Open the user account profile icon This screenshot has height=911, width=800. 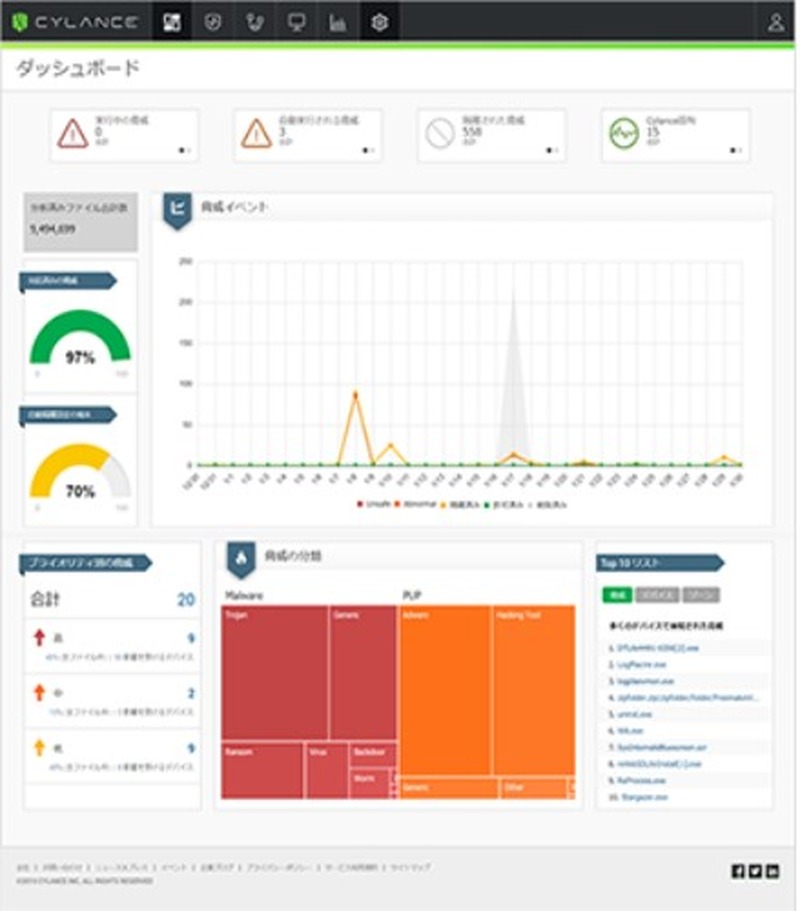(776, 23)
